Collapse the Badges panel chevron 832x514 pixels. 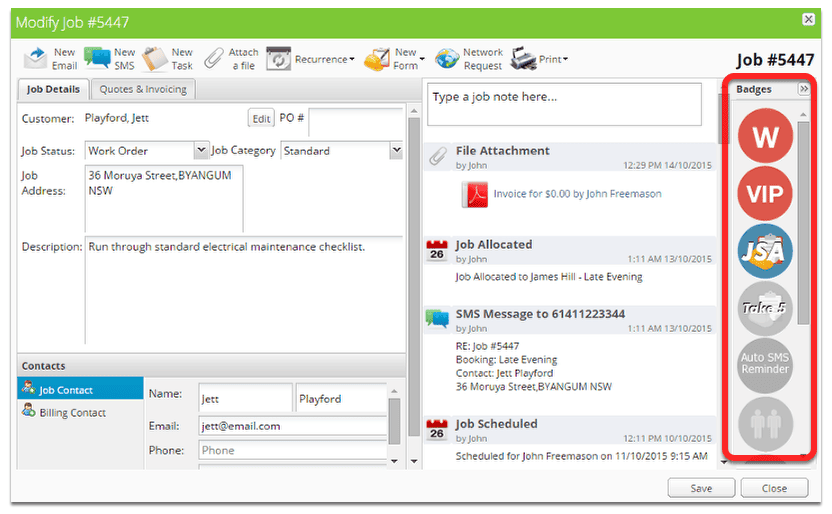tap(804, 89)
